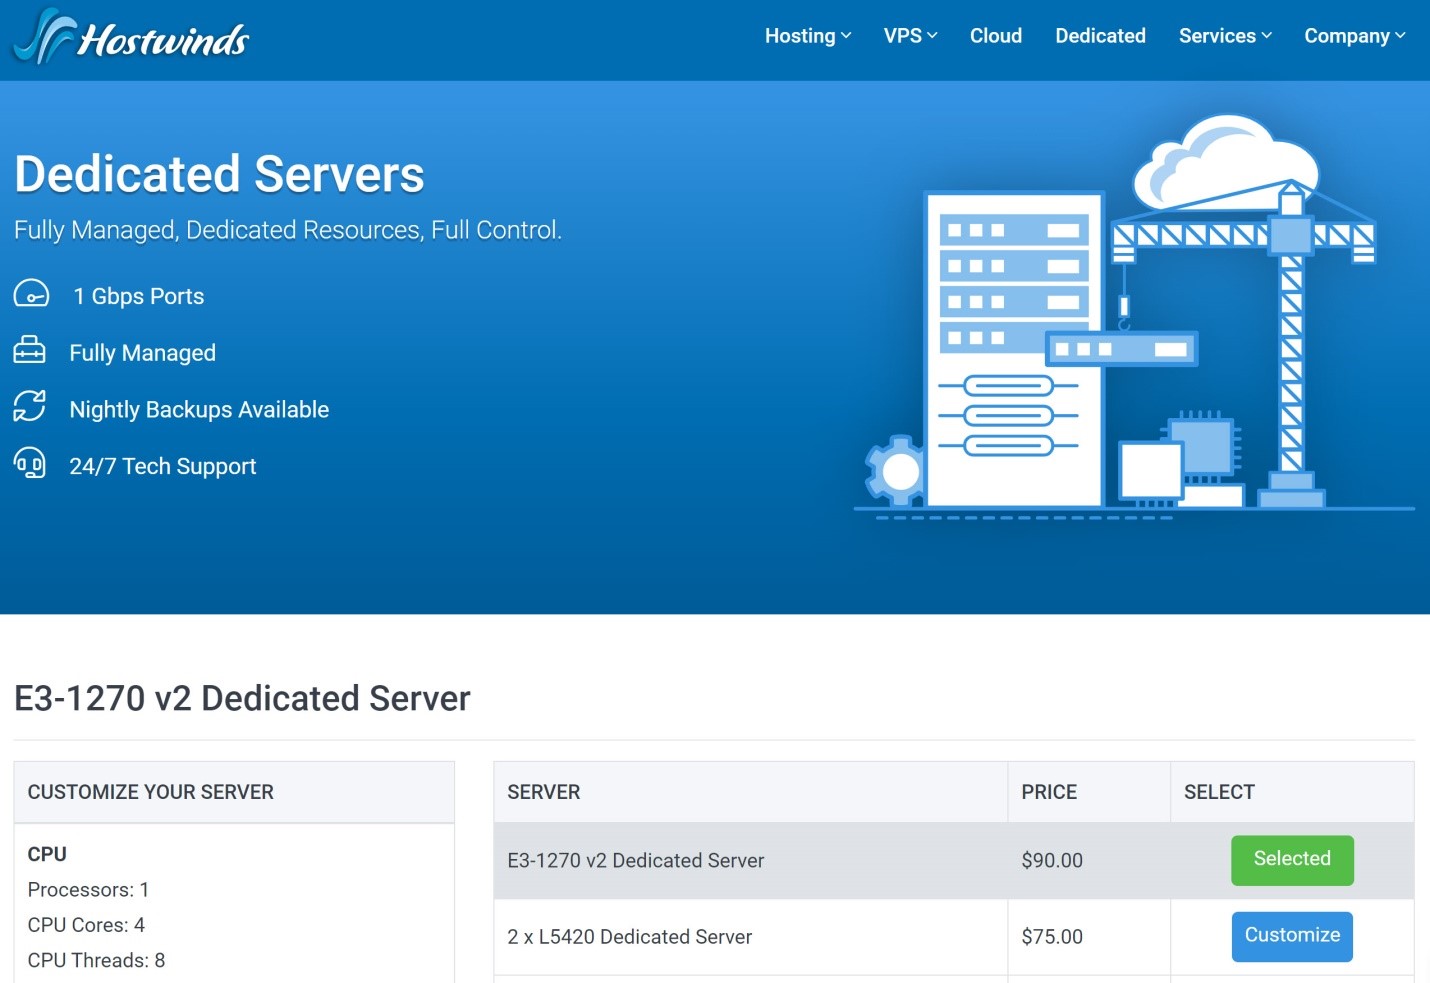Screen dimensions: 1430x983
Task: Go to the Cloud page
Action: [x=995, y=36]
